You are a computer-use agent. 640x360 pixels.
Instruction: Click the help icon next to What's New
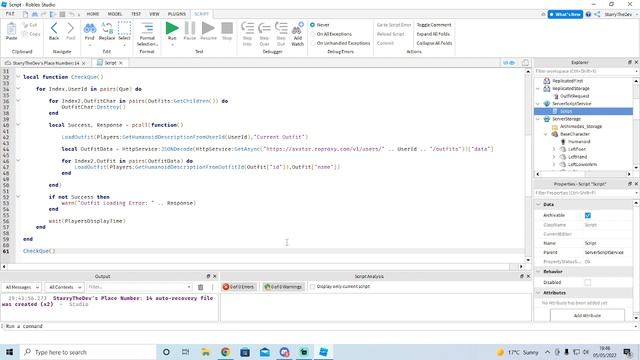click(588, 14)
